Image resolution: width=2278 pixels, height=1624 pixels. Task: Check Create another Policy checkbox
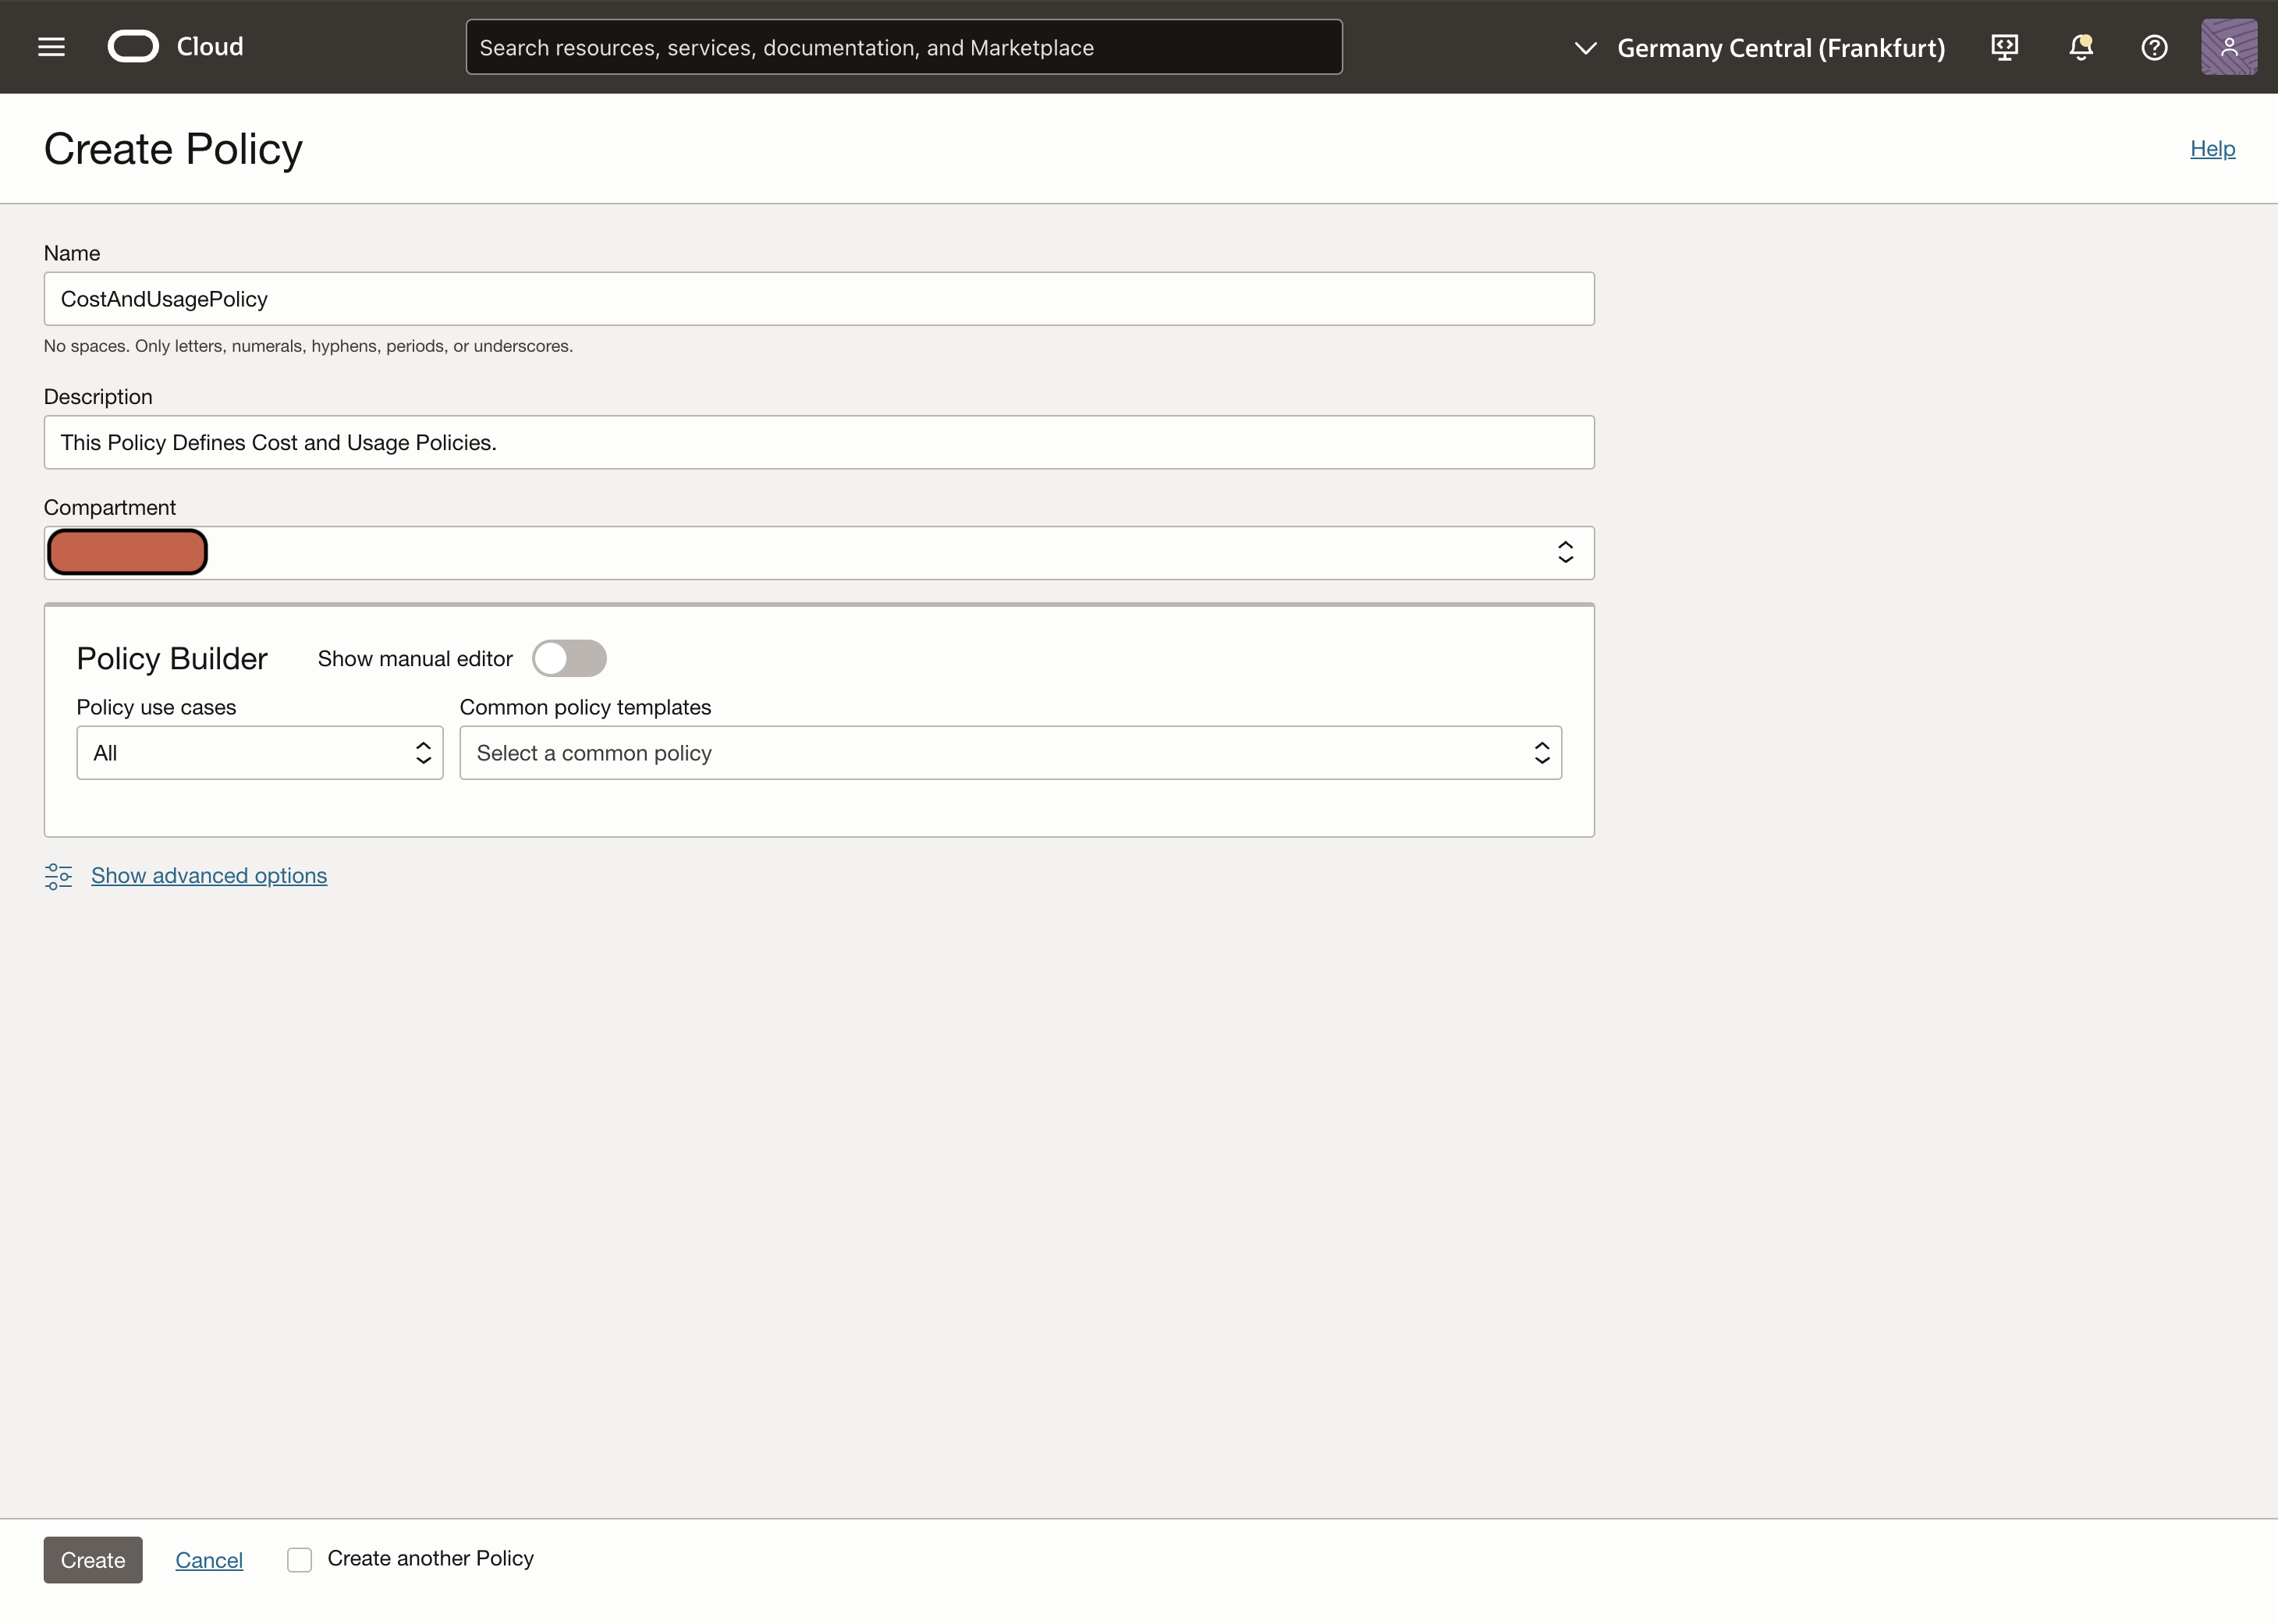coord(299,1559)
